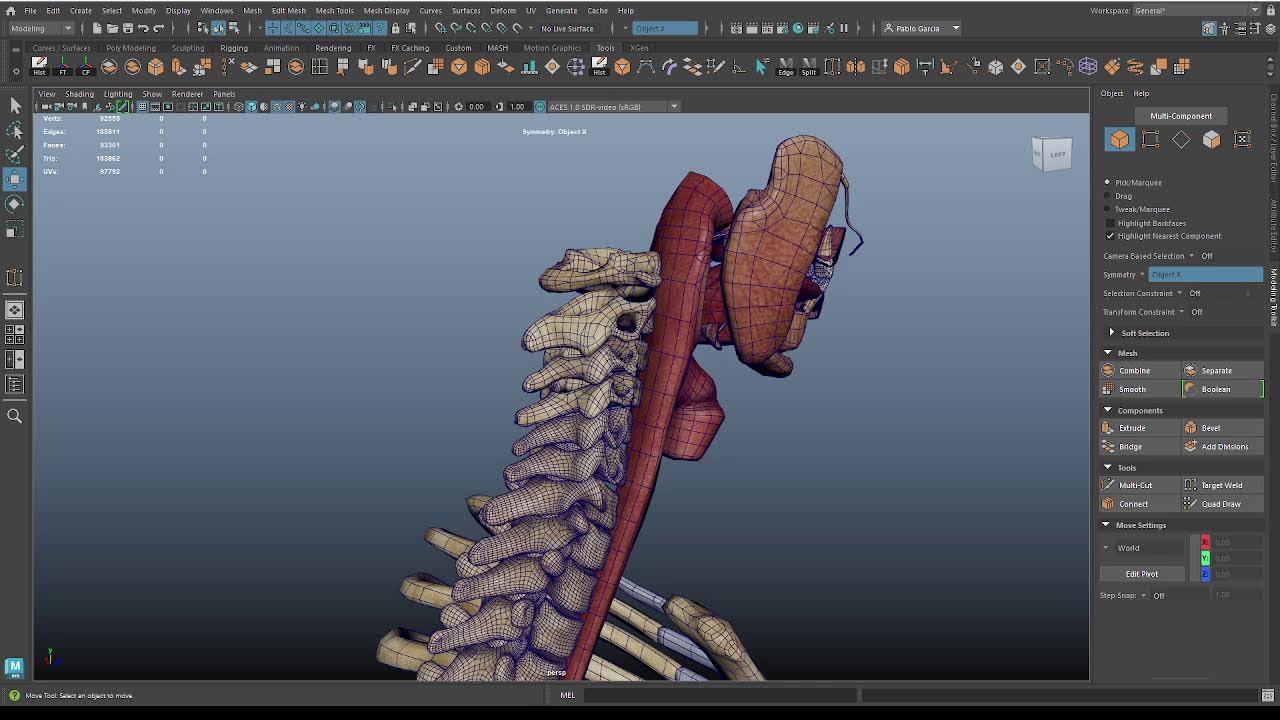
Task: Toggle the X axis lock in Move Settings
Action: click(x=1205, y=542)
